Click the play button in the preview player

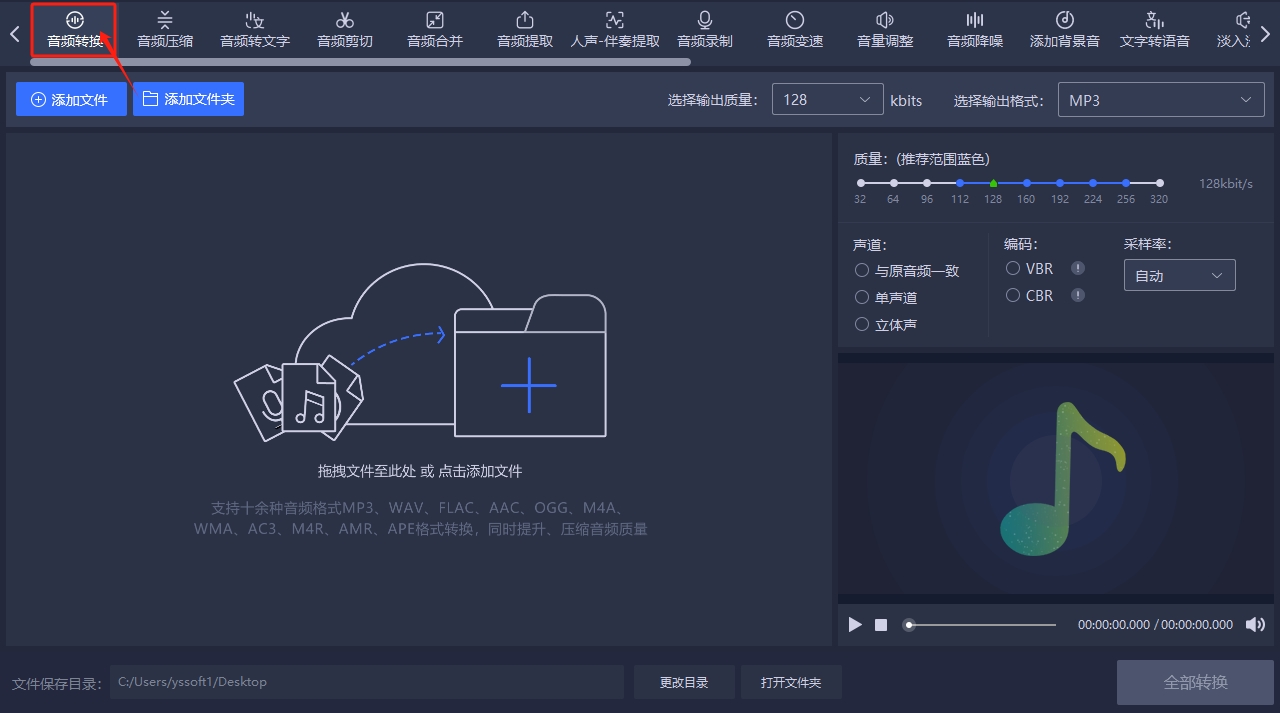(855, 624)
